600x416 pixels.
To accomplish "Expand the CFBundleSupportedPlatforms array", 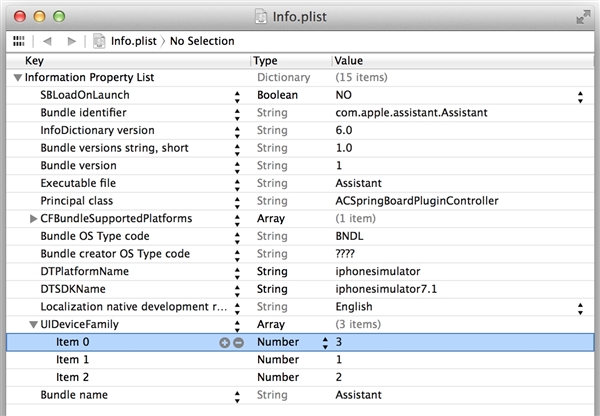I will point(33,219).
